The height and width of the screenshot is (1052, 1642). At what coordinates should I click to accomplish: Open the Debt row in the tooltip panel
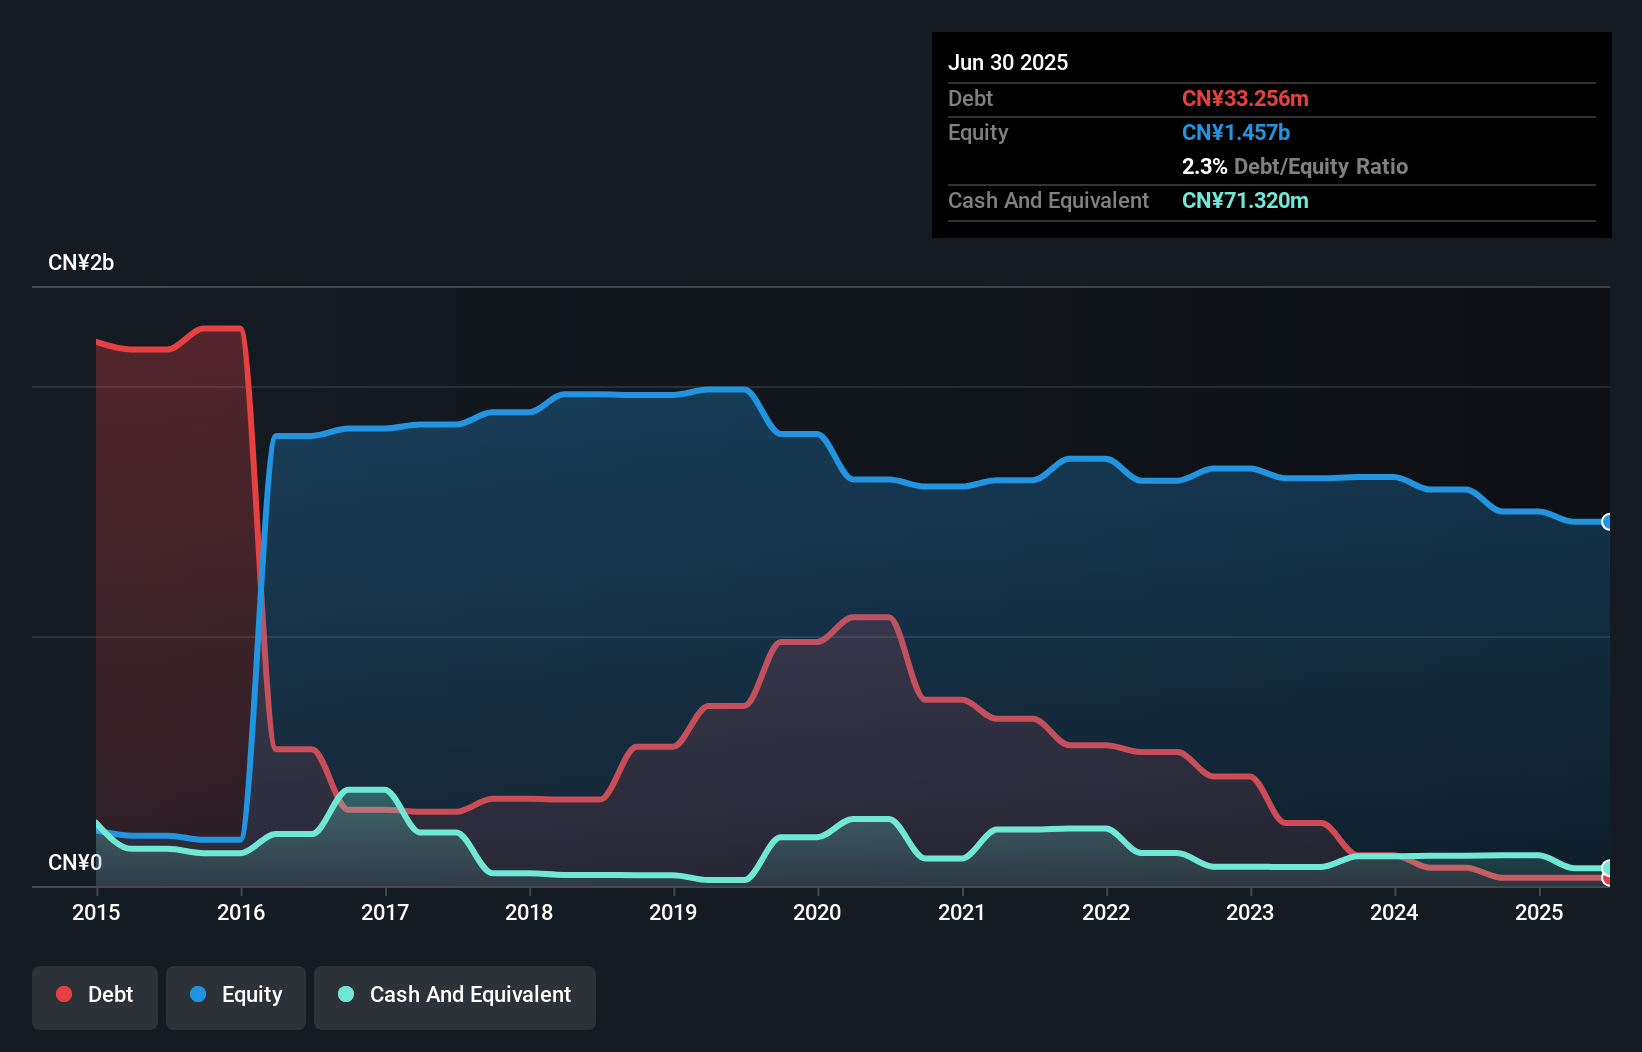pyautogui.click(x=970, y=98)
